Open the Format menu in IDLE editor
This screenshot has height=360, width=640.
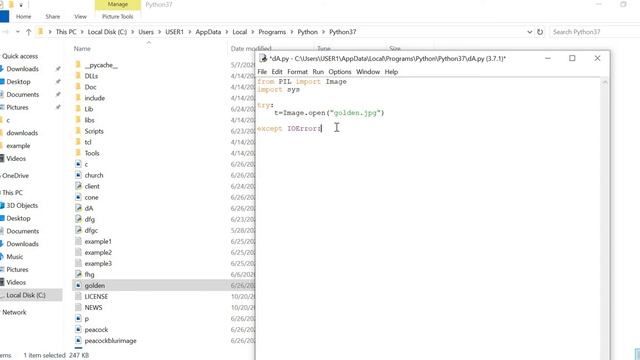pos(297,71)
